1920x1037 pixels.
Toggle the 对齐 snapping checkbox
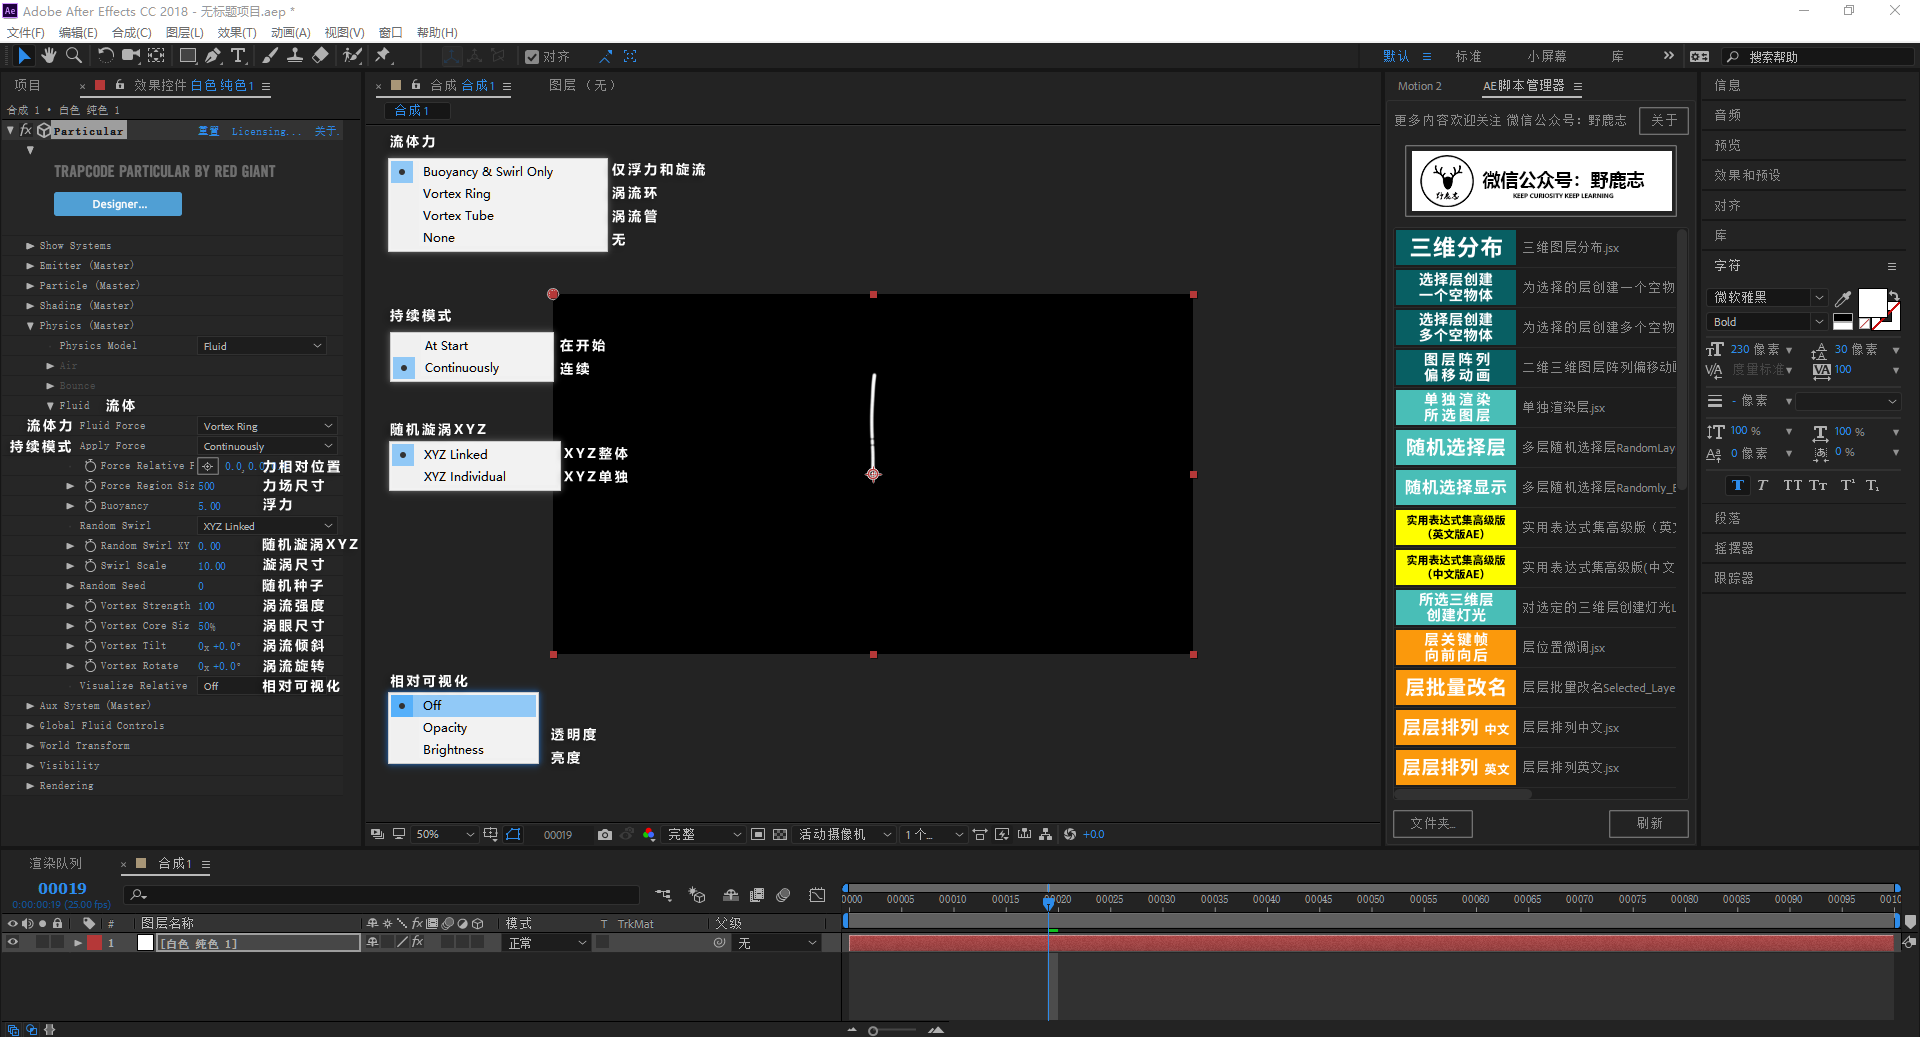[x=532, y=57]
